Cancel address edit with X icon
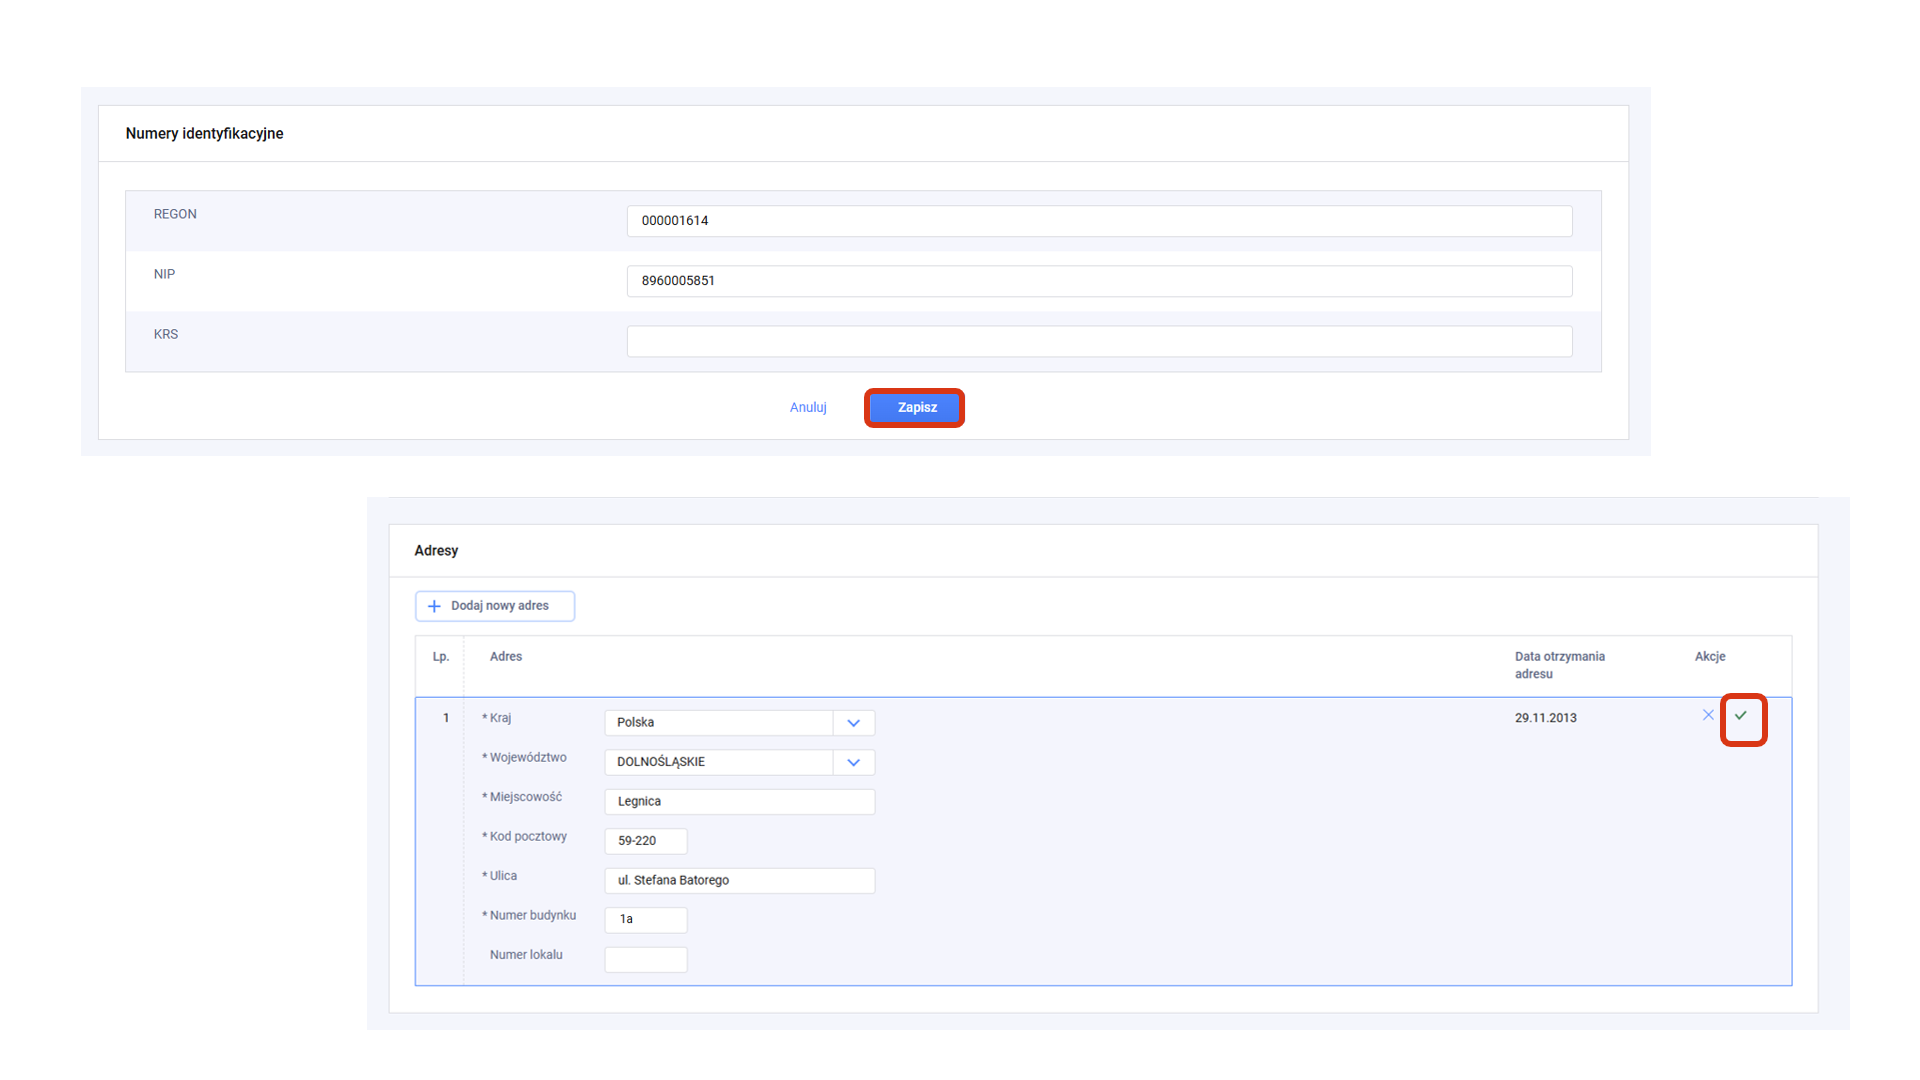The height and width of the screenshot is (1080, 1920). tap(1708, 715)
